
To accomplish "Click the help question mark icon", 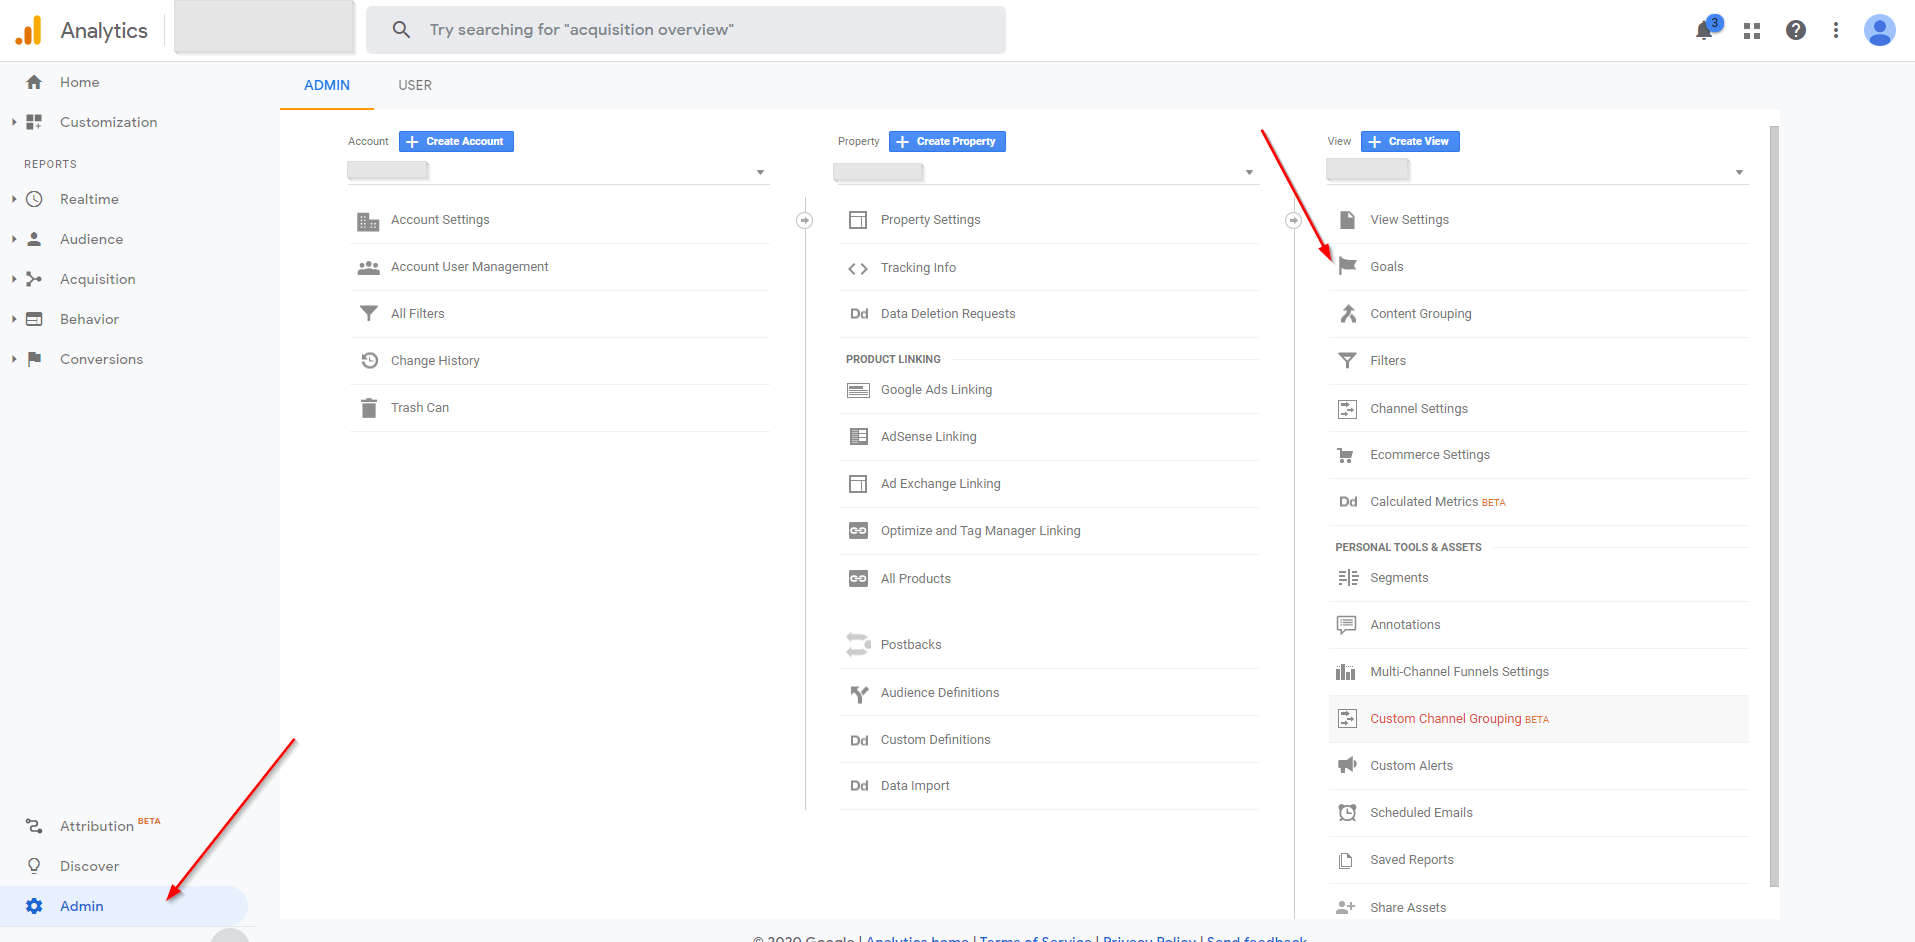I will click(x=1796, y=30).
